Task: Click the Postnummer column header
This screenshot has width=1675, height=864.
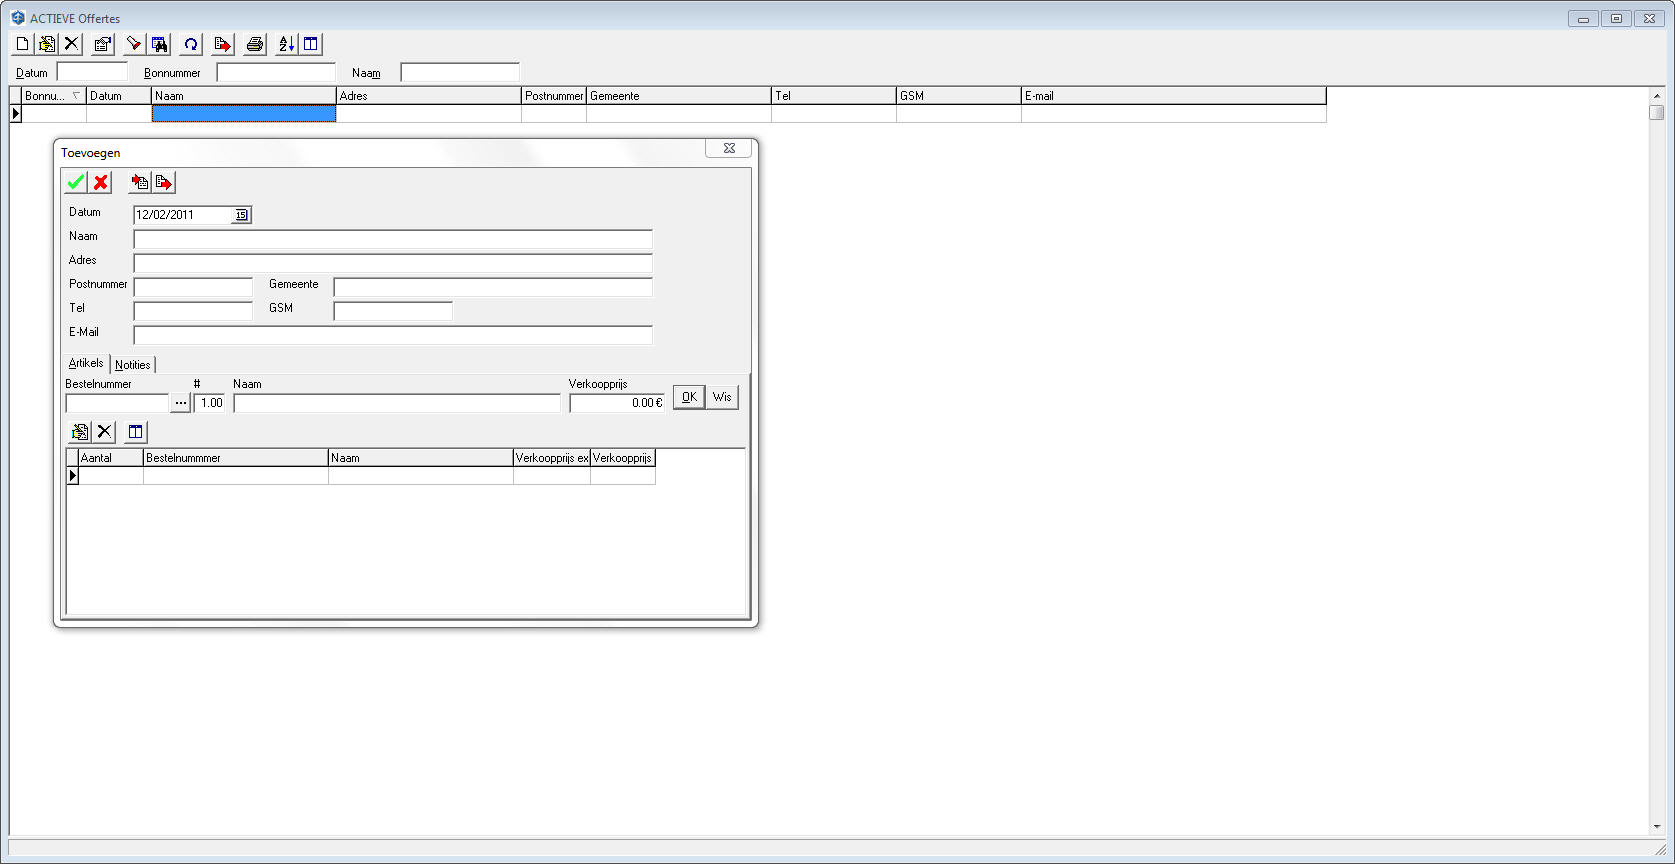Action: [554, 96]
